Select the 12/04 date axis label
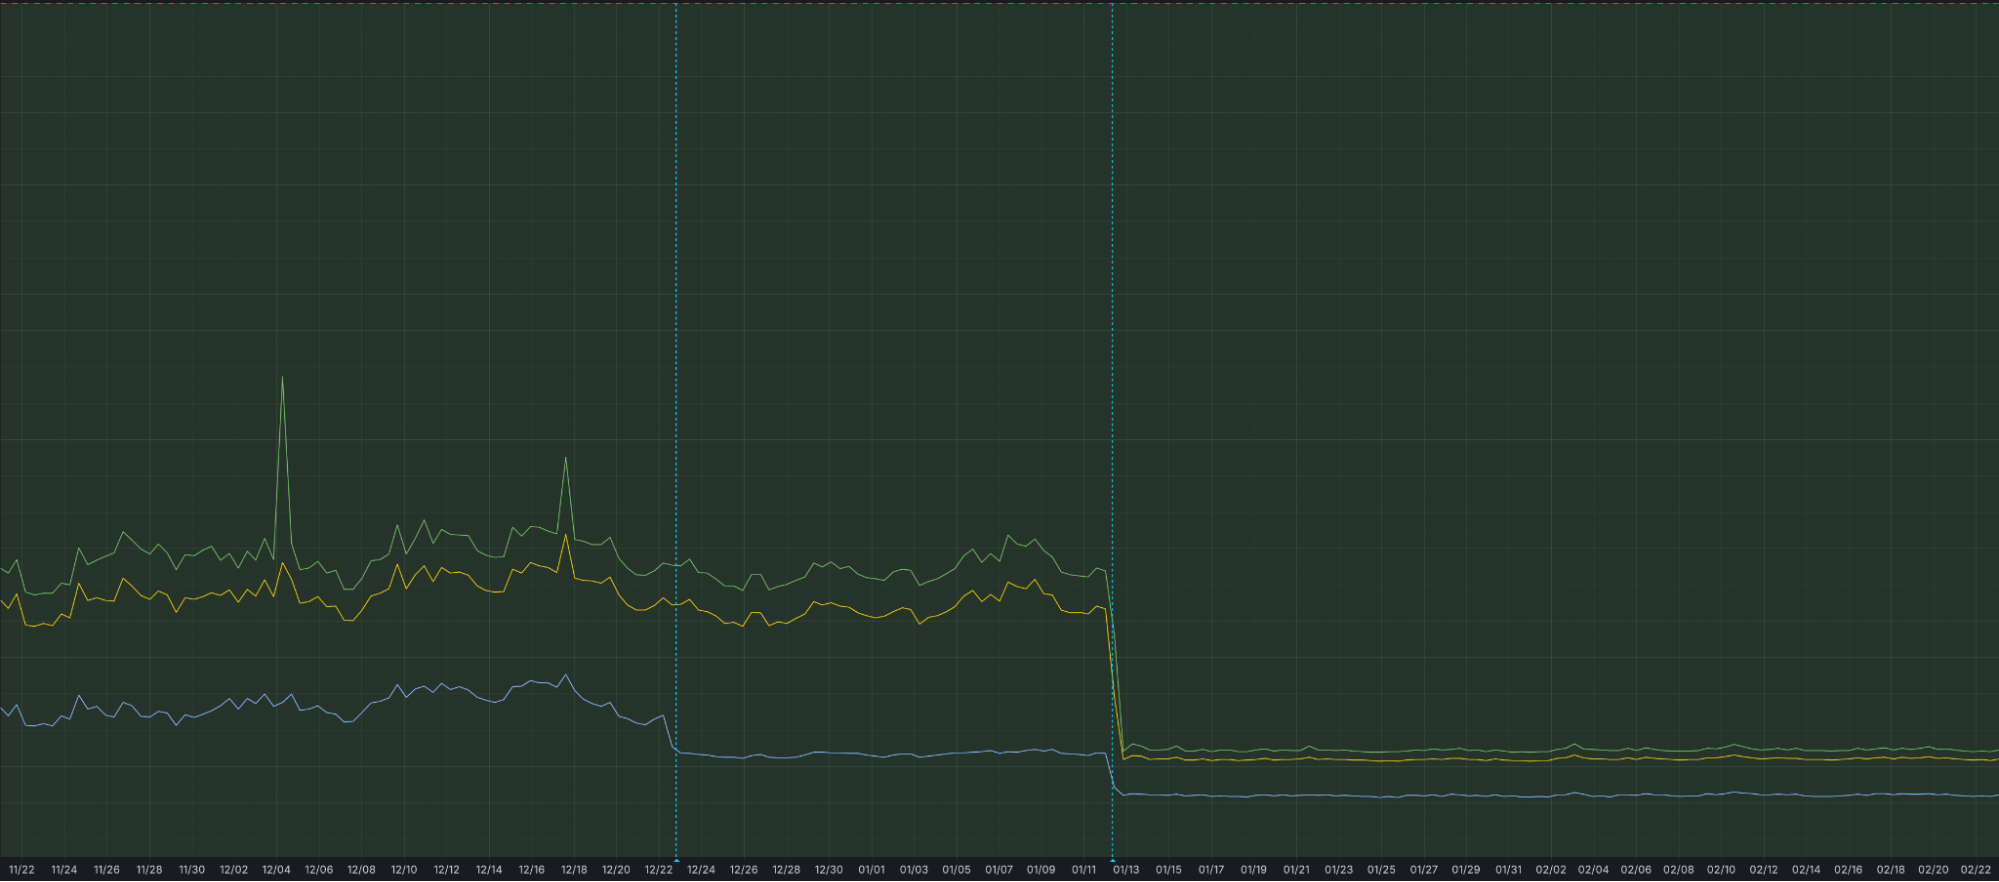The height and width of the screenshot is (882, 1999). (276, 870)
